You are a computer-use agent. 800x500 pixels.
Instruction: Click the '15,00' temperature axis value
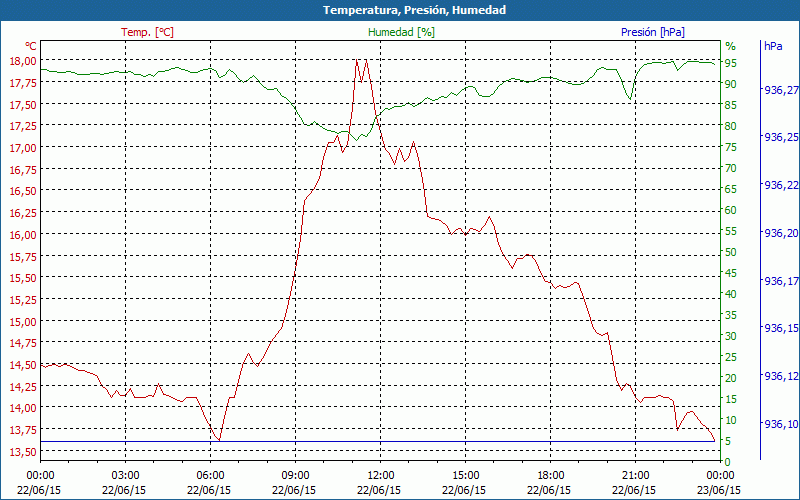(23, 321)
